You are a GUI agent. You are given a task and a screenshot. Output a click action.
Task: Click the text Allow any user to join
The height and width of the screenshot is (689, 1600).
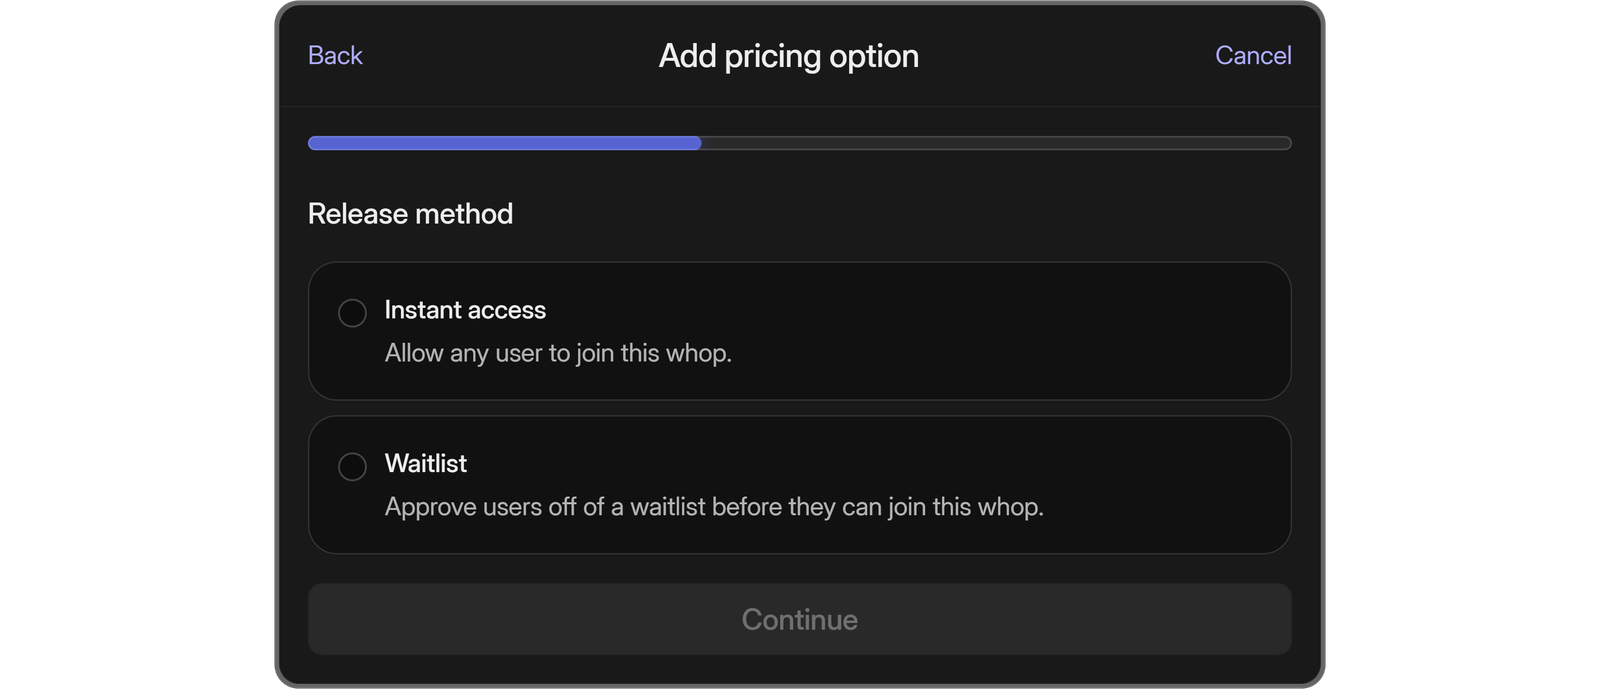[x=559, y=352]
